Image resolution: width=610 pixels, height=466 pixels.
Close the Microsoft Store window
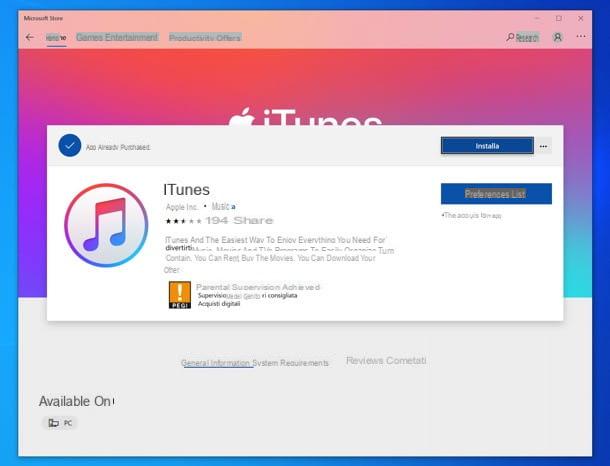point(580,18)
